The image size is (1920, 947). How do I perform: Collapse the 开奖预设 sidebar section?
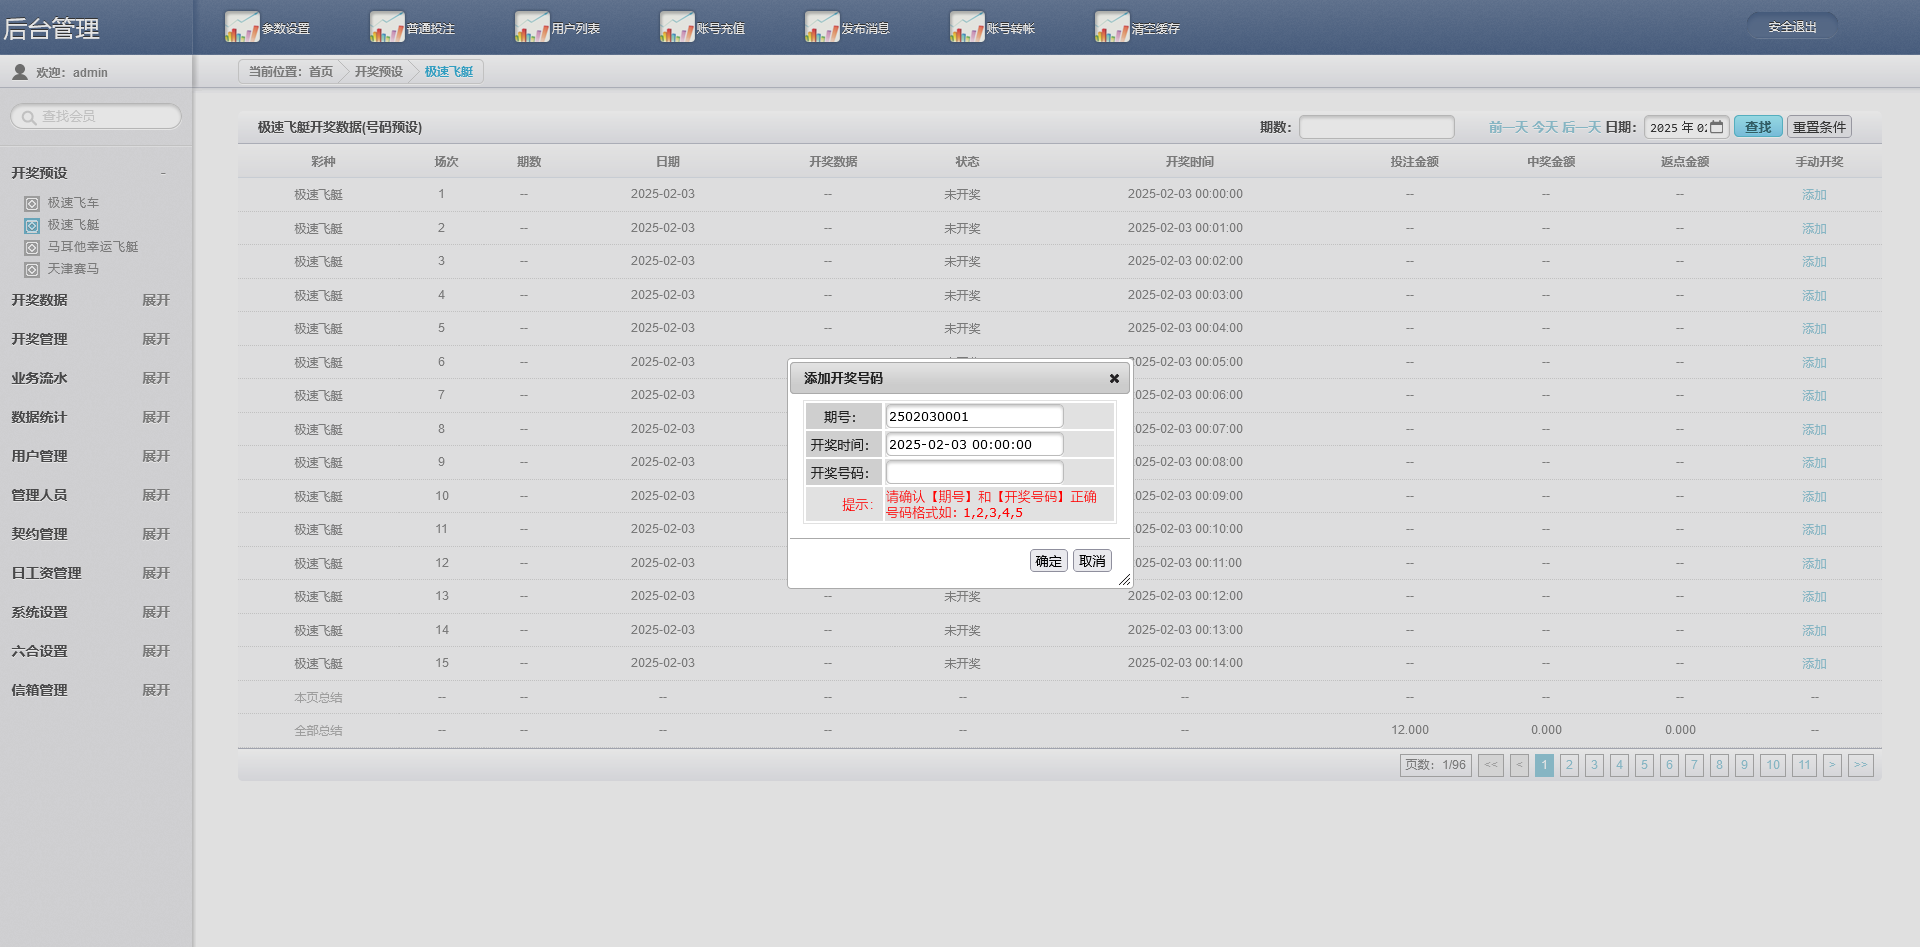point(163,173)
